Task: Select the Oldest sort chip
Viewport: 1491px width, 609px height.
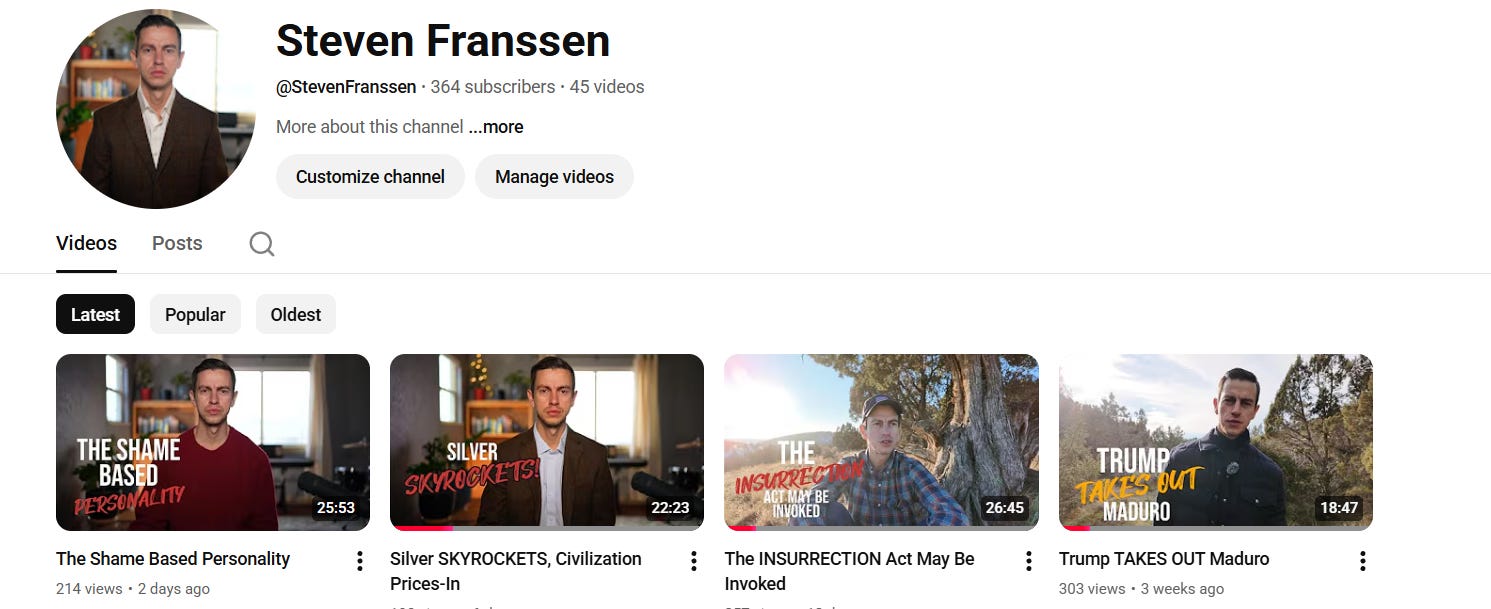Action: click(x=296, y=314)
